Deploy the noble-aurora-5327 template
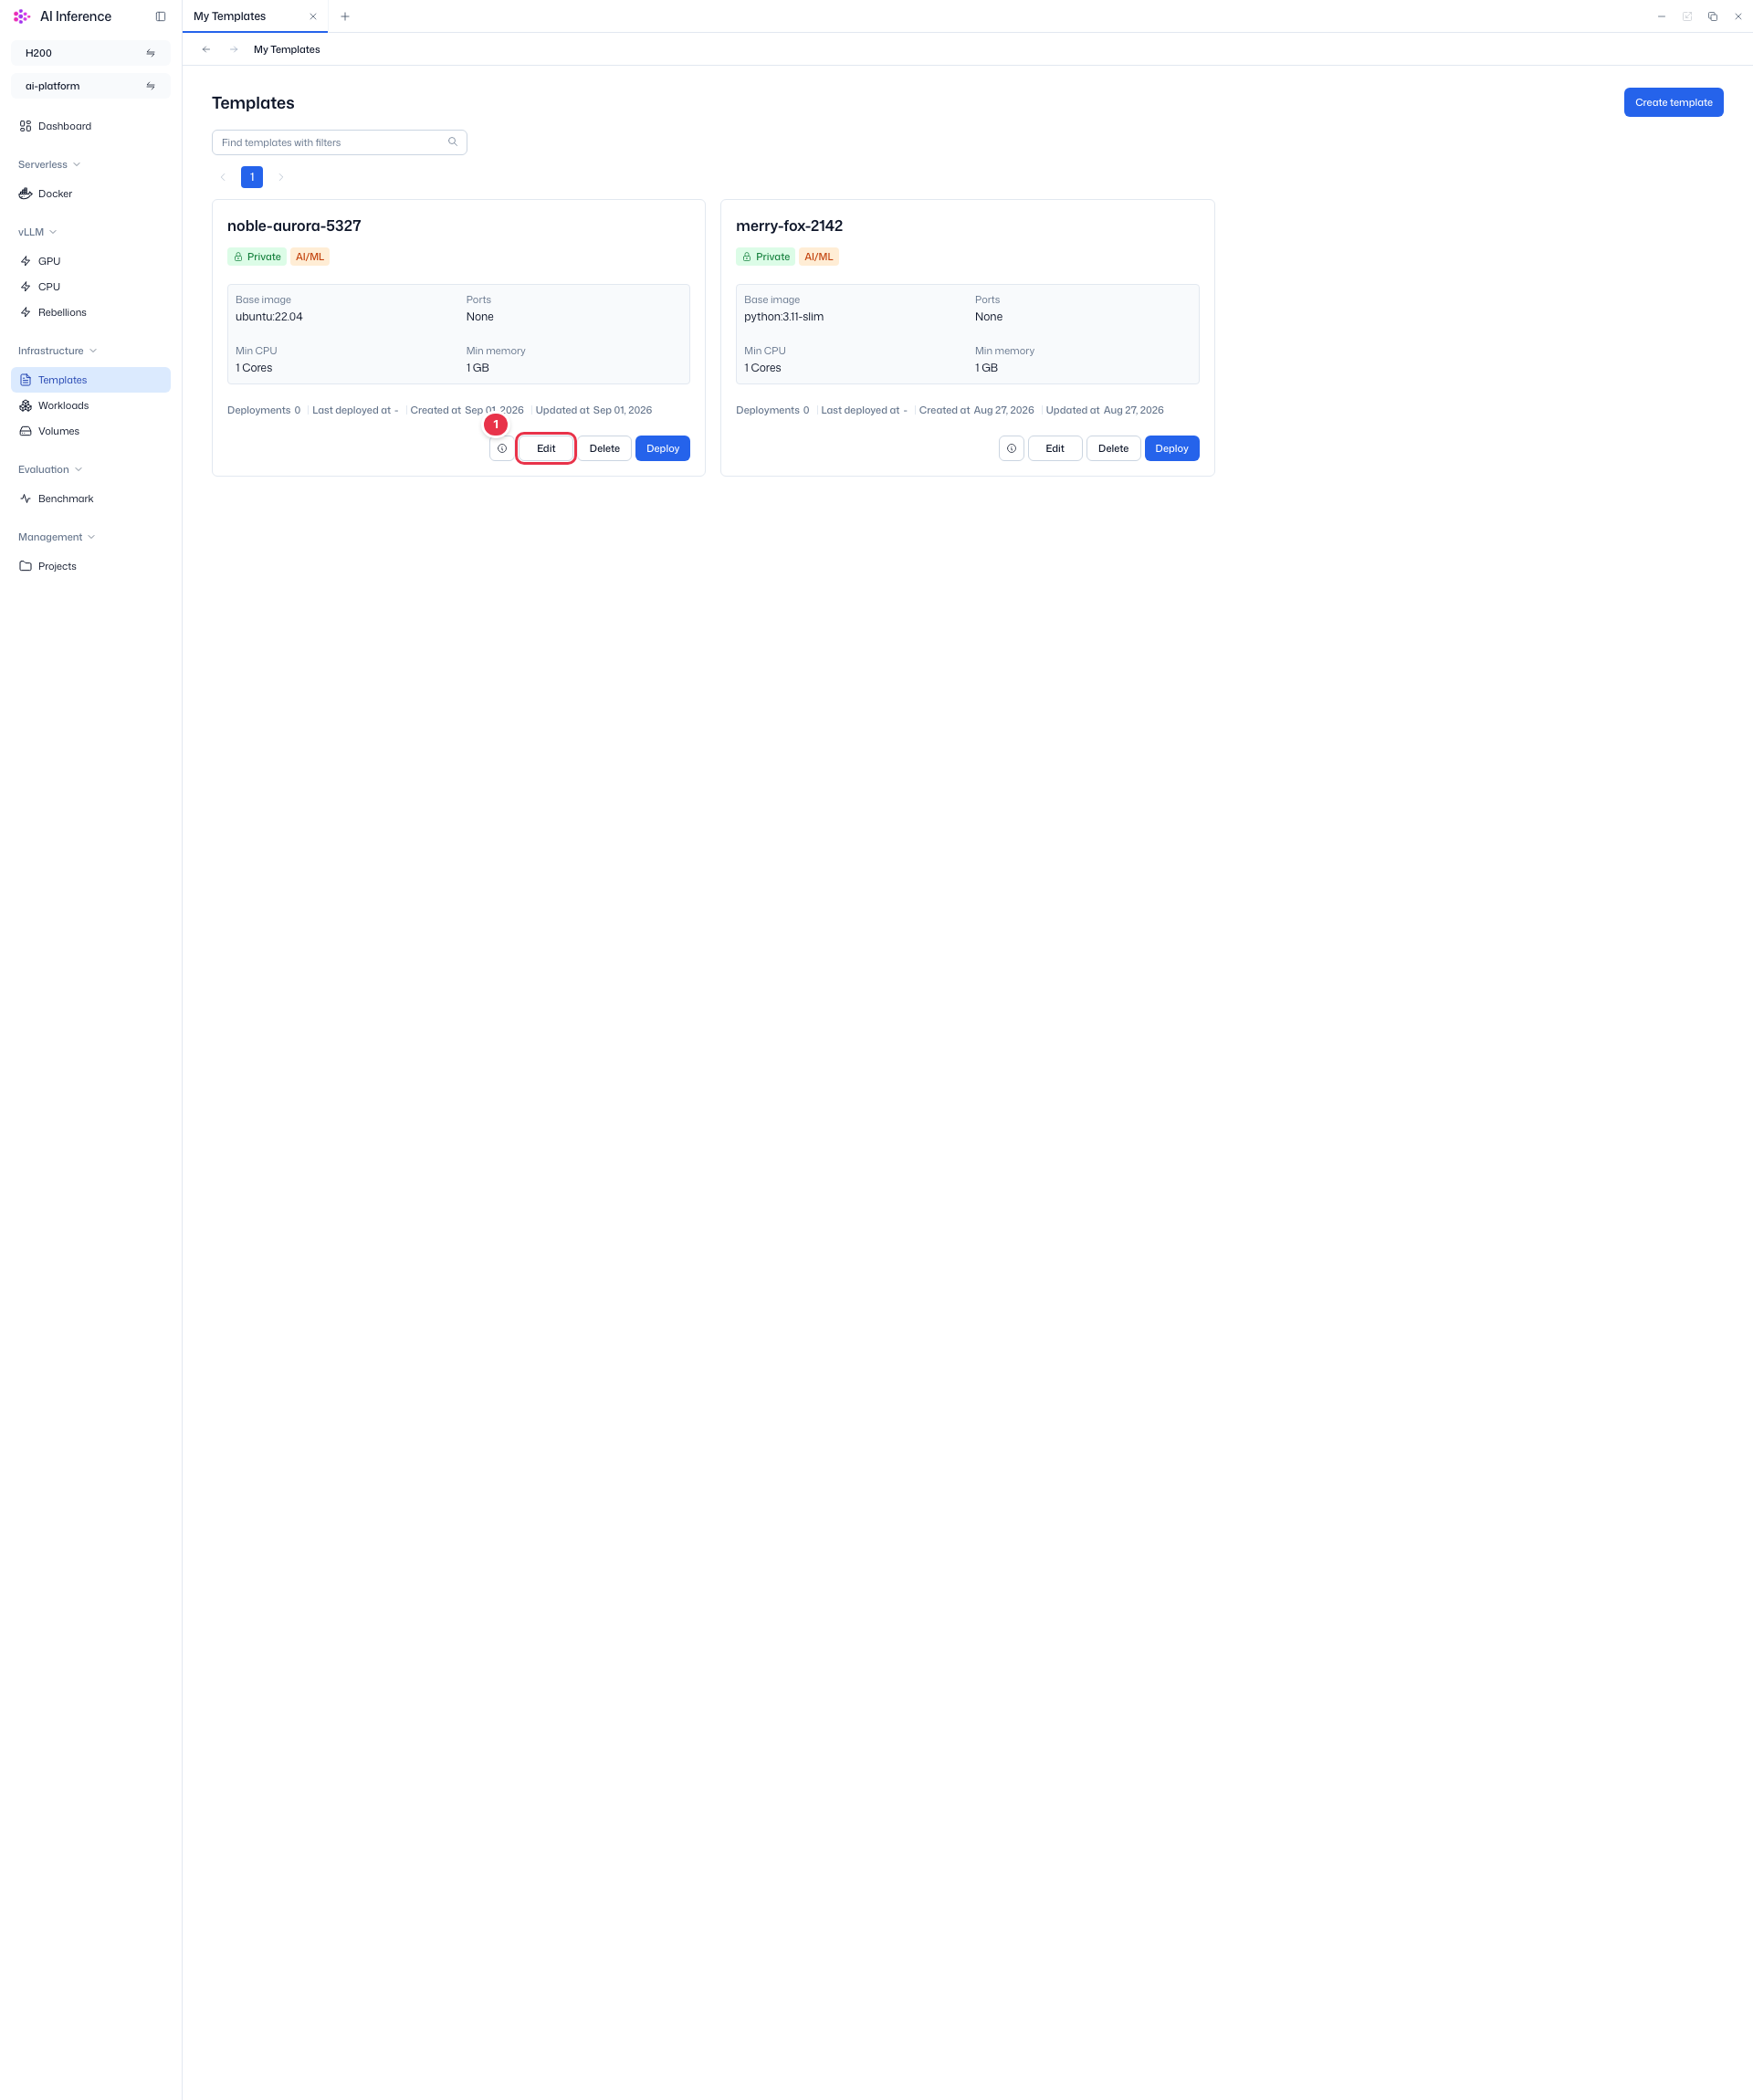 [662, 448]
